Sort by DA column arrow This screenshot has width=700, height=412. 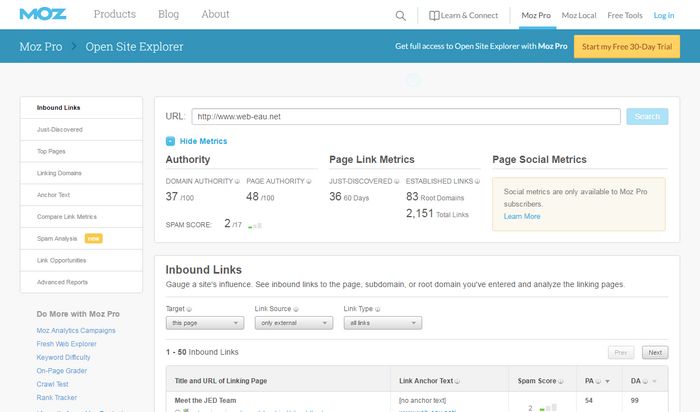point(654,381)
